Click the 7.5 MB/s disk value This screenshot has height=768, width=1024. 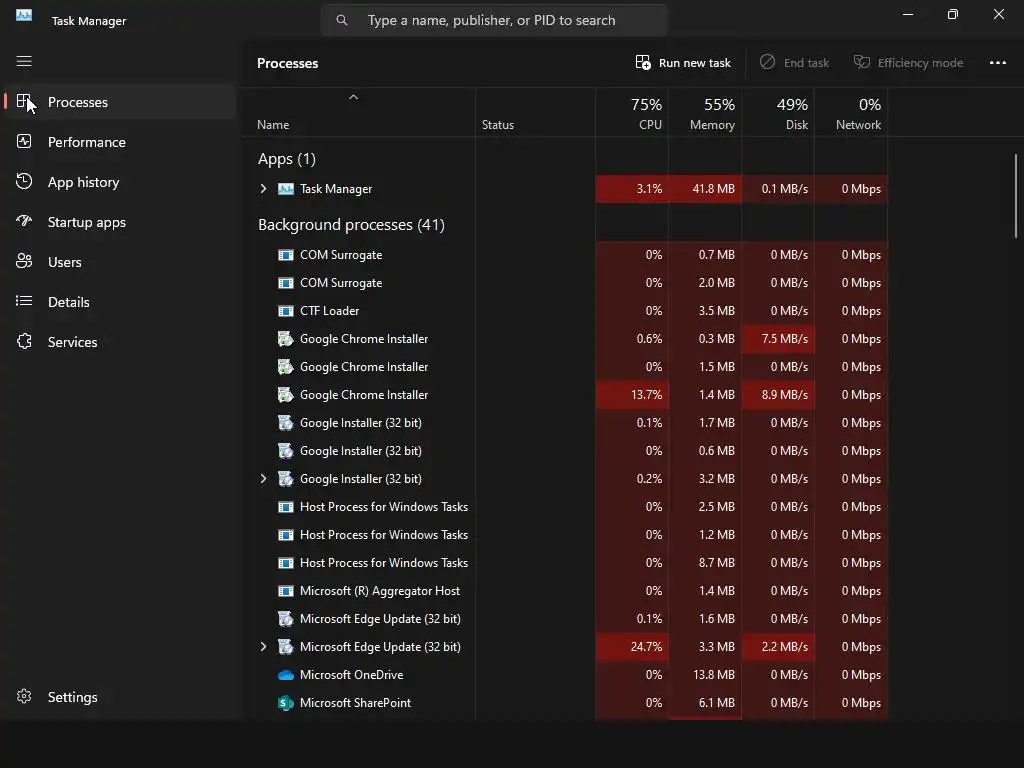784,339
